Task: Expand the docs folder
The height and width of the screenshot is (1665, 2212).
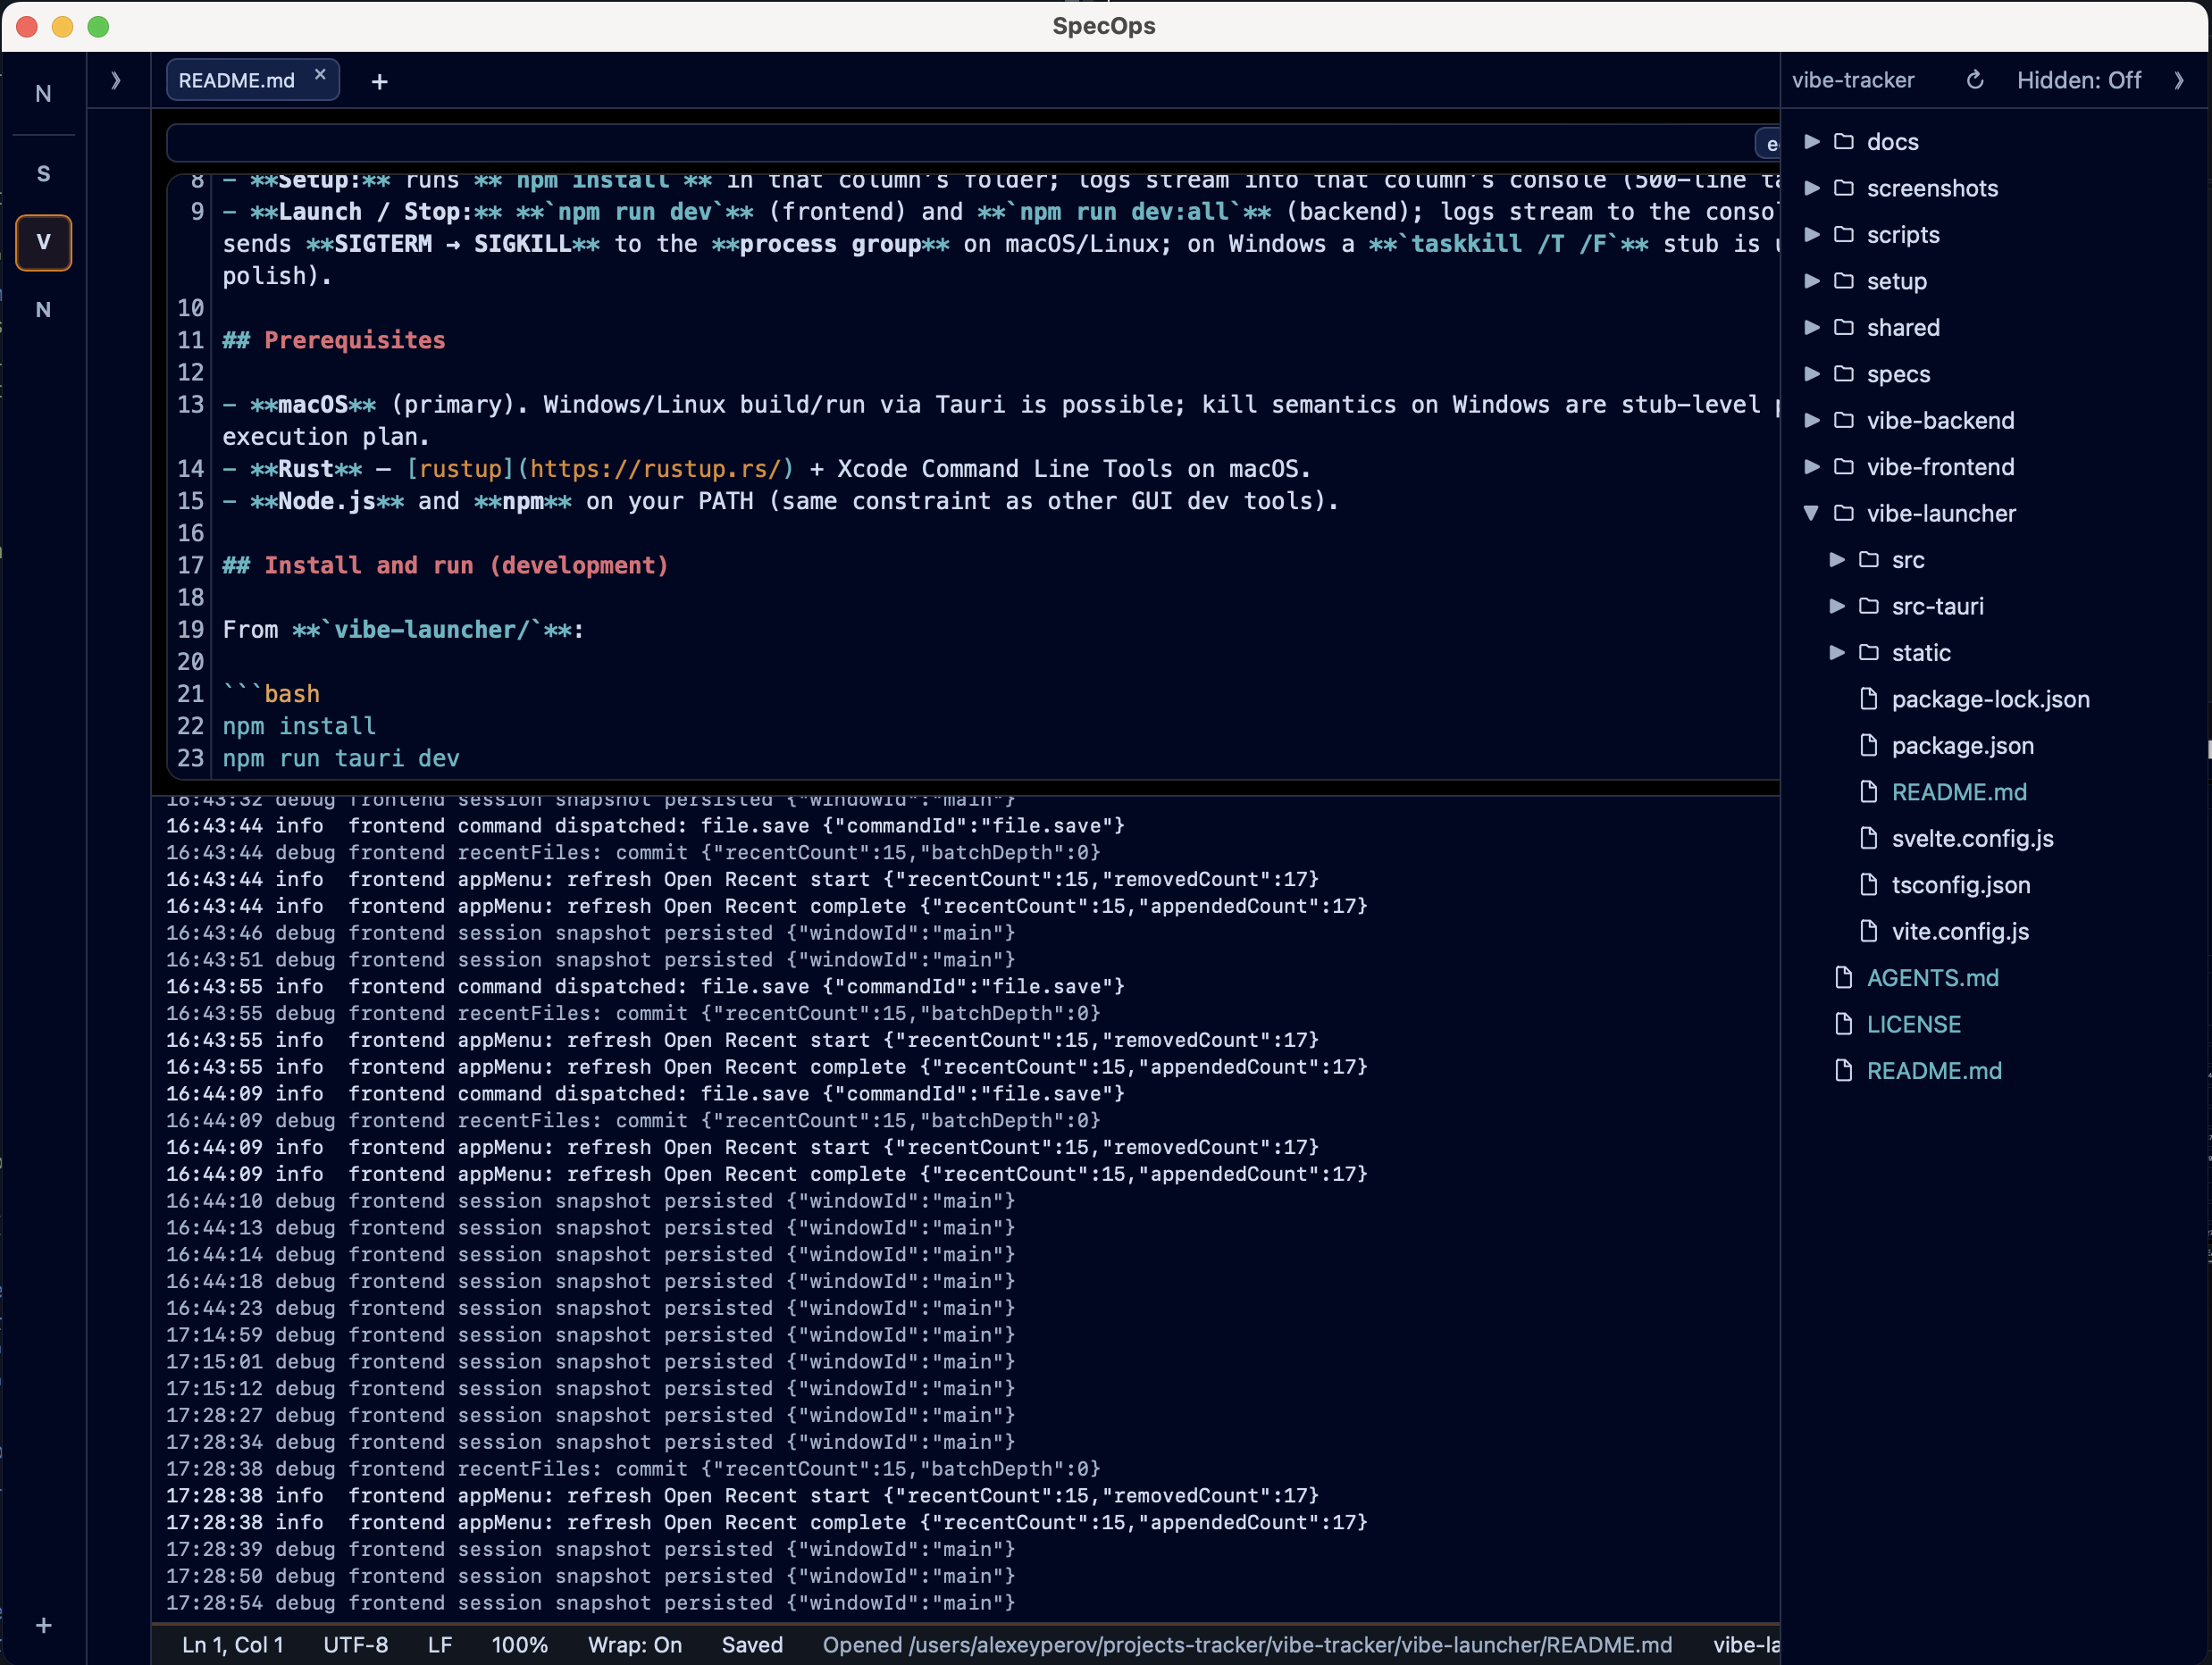Action: [x=1811, y=141]
